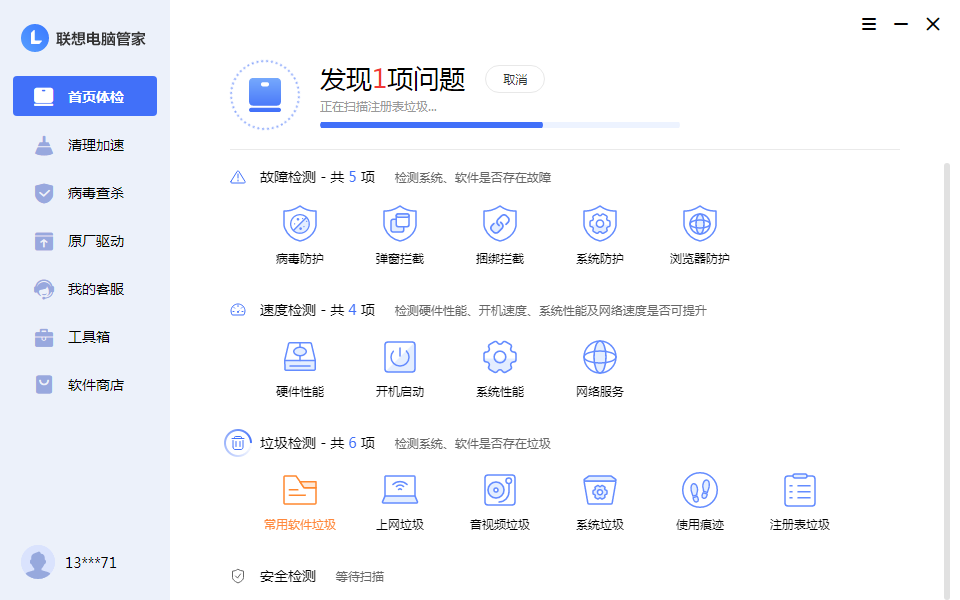Click the 正在扫描注册表垃圾 status text

(378, 107)
